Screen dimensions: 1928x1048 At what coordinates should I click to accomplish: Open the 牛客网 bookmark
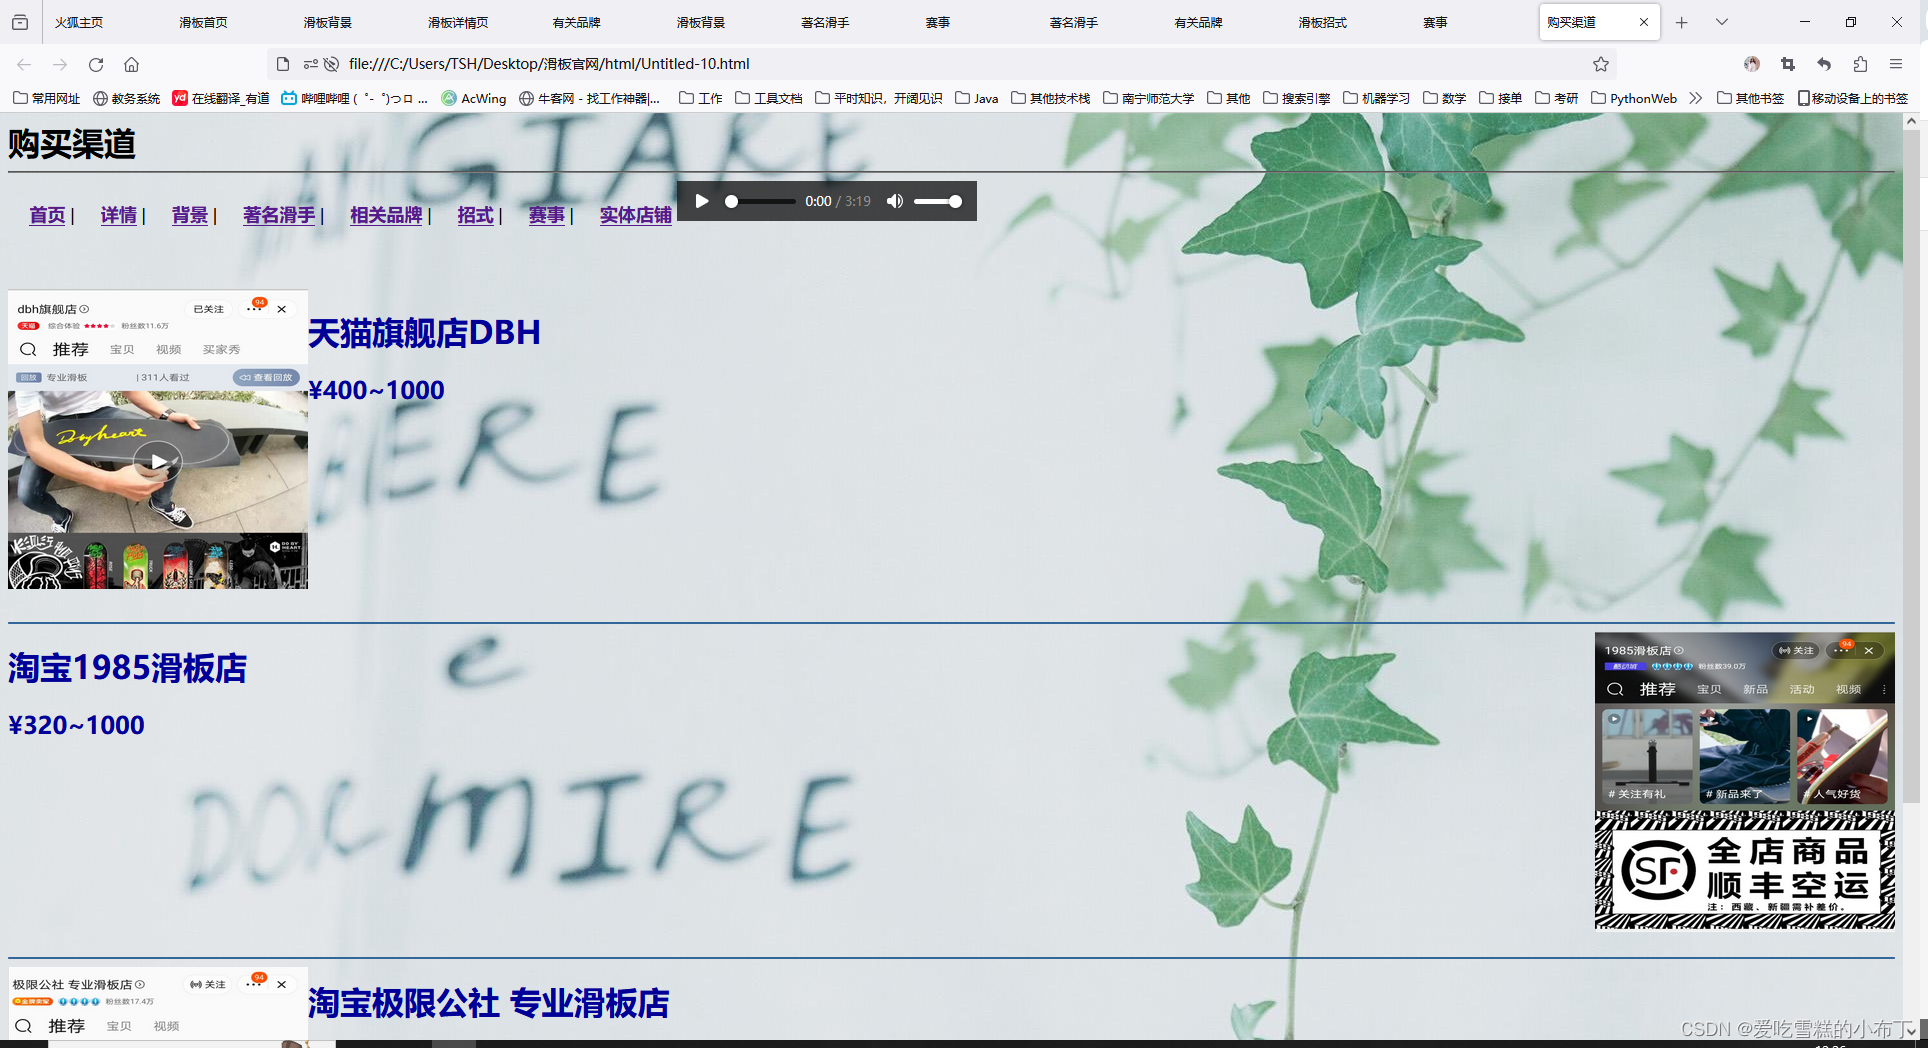click(589, 98)
